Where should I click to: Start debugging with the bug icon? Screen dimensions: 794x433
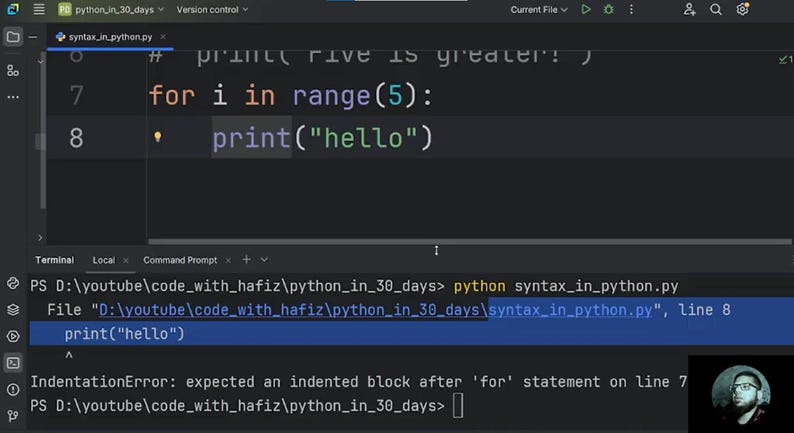coord(609,10)
